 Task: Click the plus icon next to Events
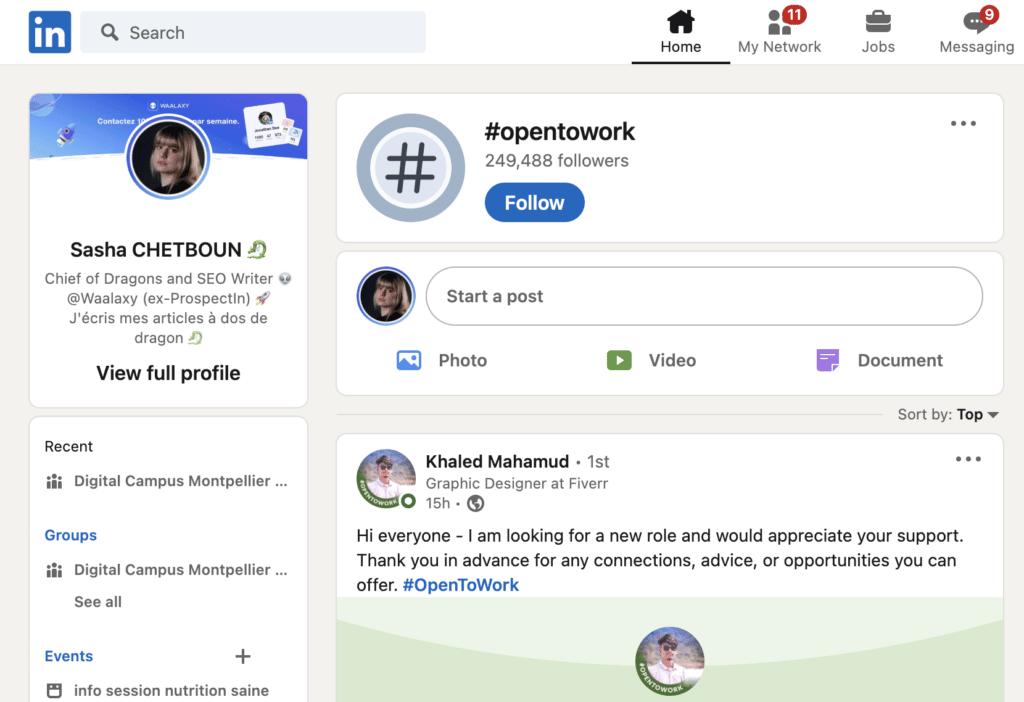pos(242,656)
